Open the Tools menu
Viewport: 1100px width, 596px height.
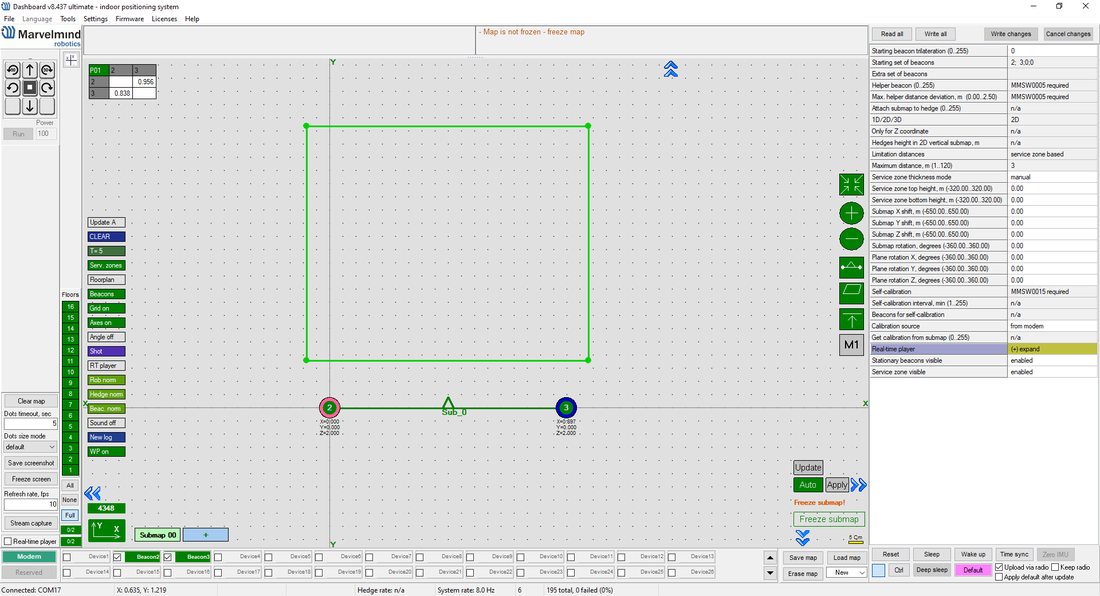click(x=67, y=19)
